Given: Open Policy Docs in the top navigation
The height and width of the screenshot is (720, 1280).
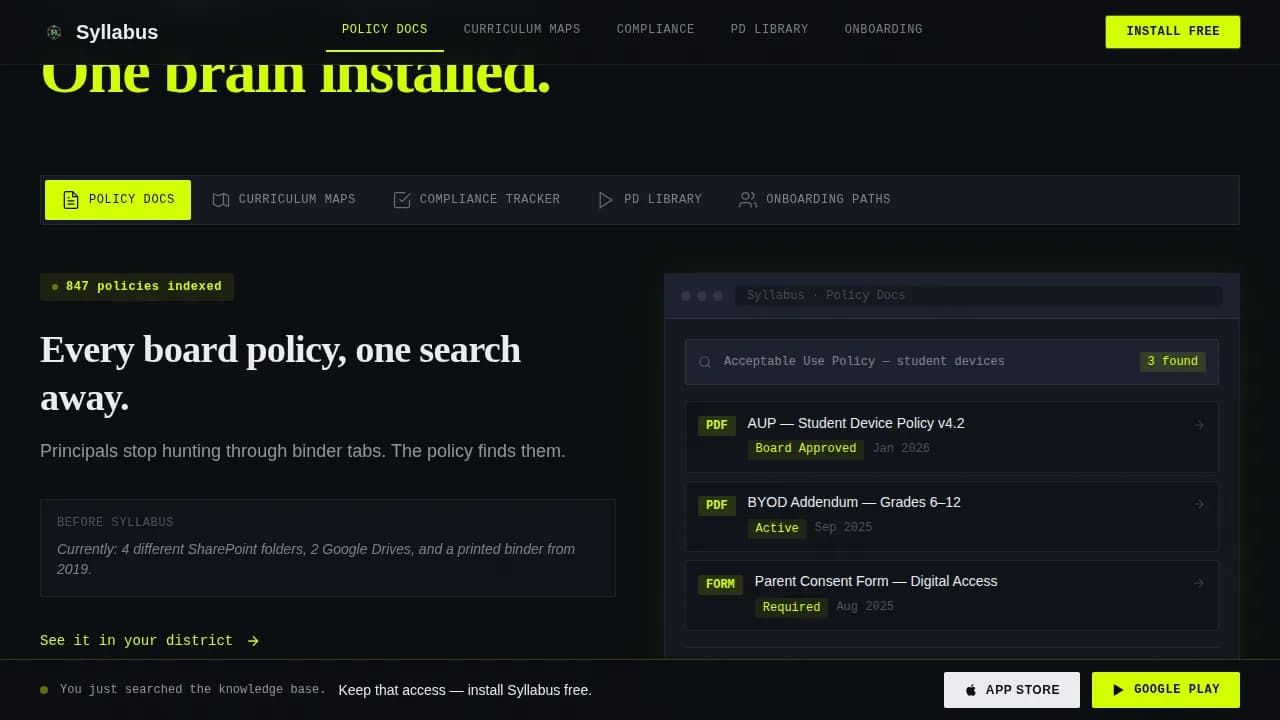Looking at the screenshot, I should pos(385,29).
